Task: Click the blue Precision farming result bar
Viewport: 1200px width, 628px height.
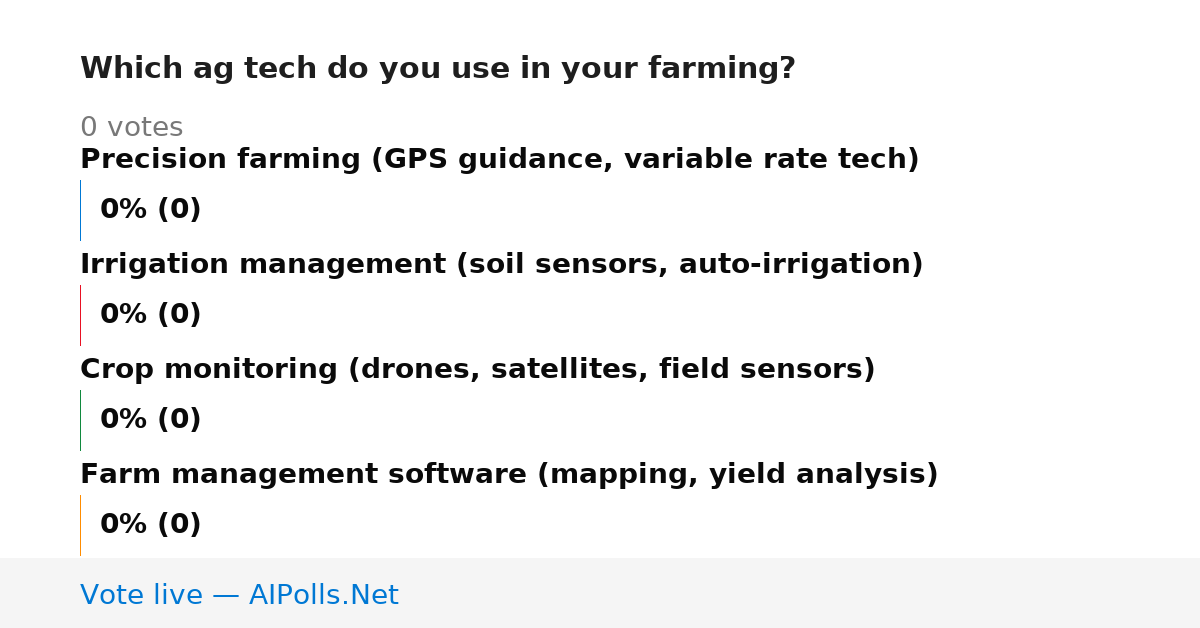Action: [x=81, y=210]
